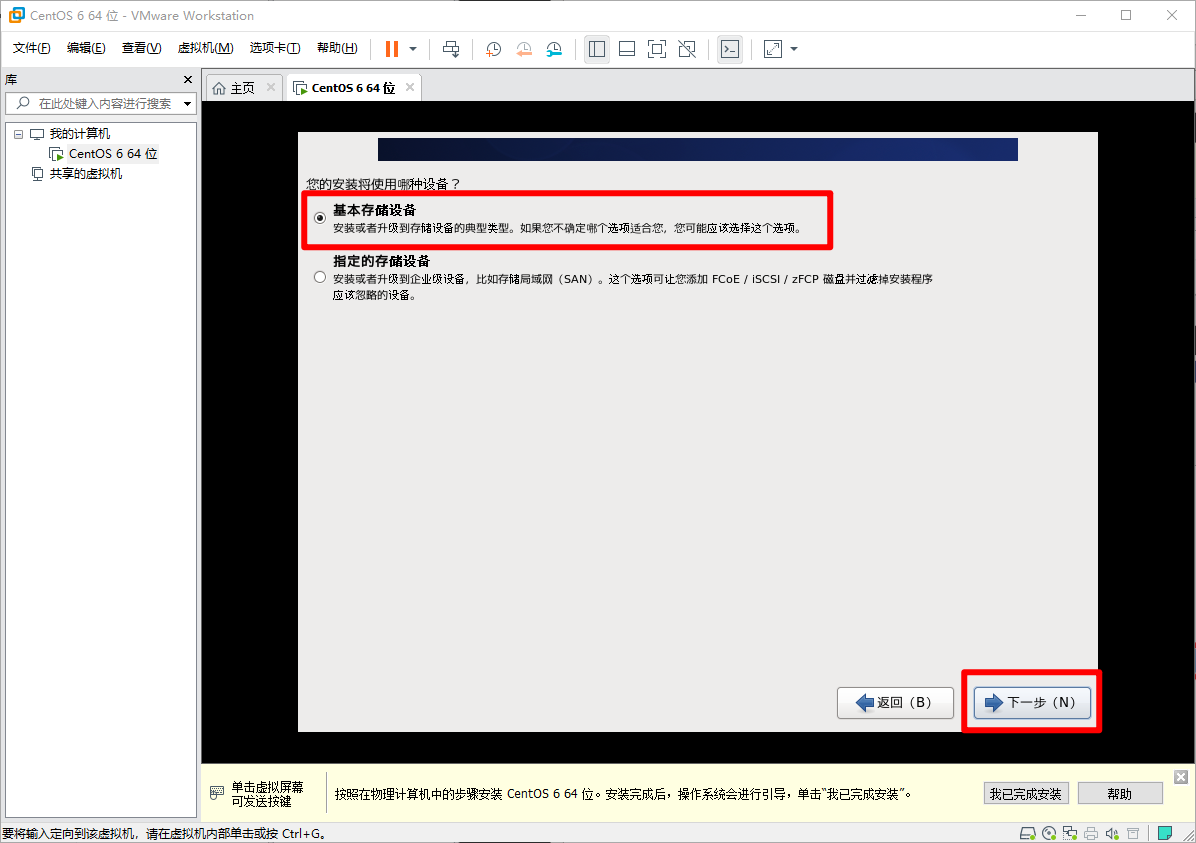Enter full screen mode icon

[657, 49]
